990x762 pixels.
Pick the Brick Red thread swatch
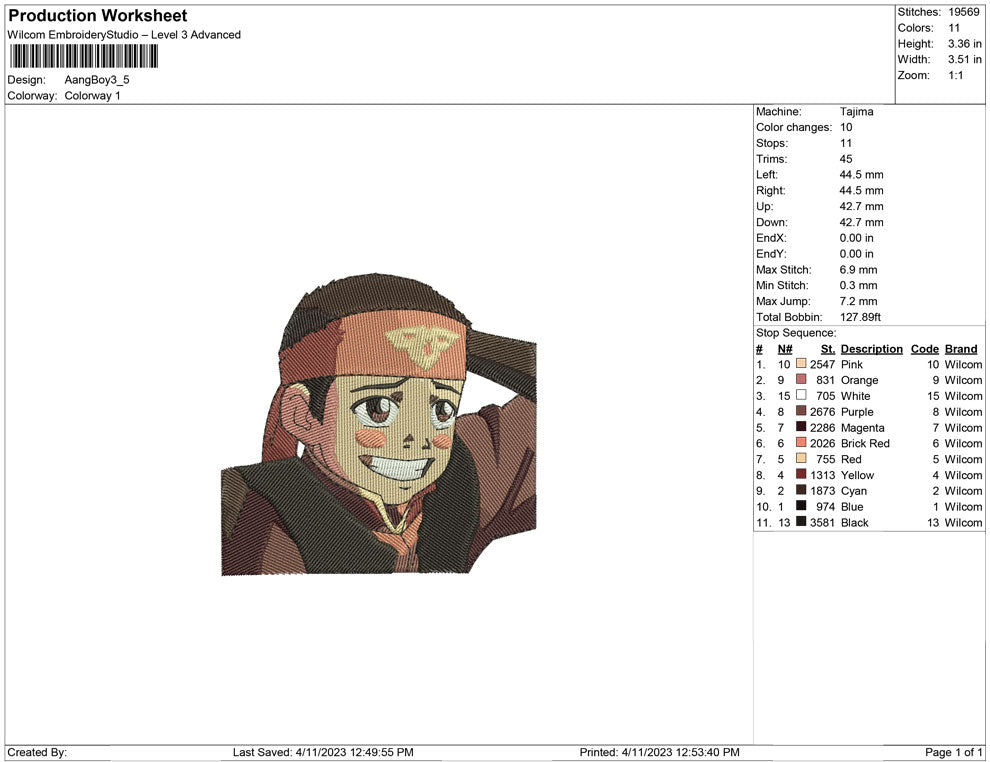coord(801,443)
